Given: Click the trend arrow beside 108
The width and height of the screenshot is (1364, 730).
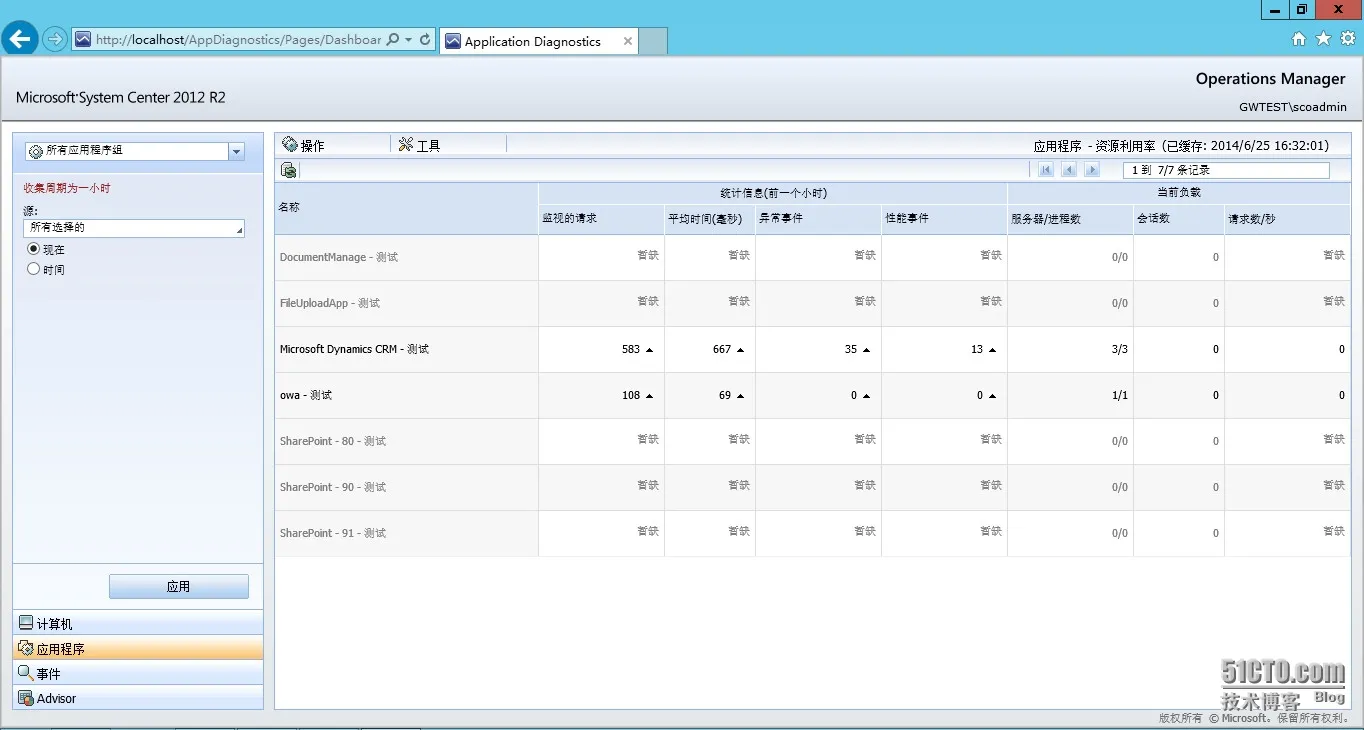Looking at the screenshot, I should 649,396.
